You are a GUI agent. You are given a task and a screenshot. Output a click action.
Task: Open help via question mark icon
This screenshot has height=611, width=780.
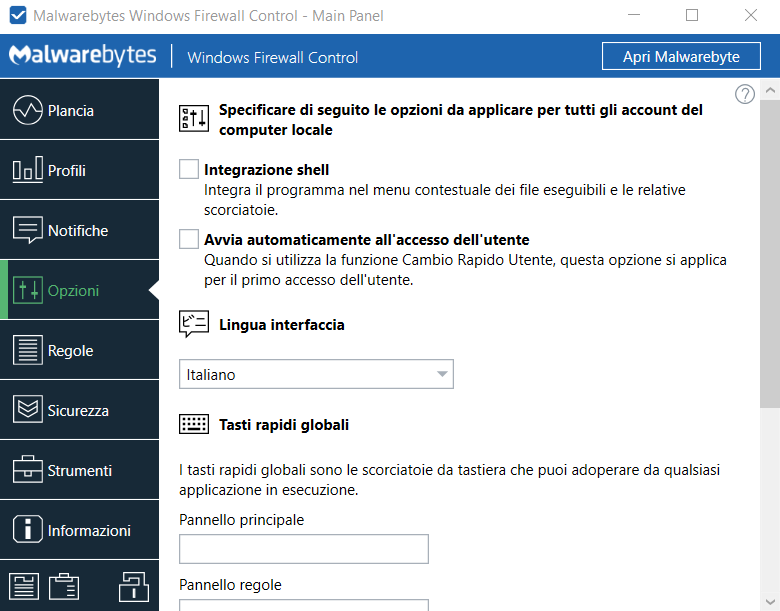tap(745, 94)
